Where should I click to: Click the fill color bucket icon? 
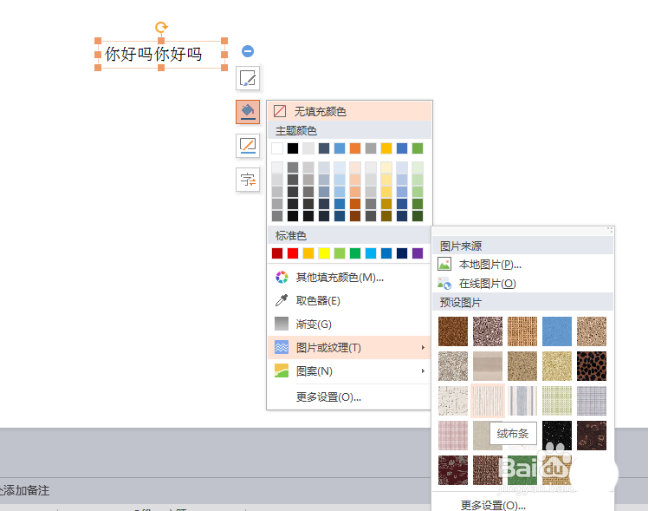pos(248,112)
